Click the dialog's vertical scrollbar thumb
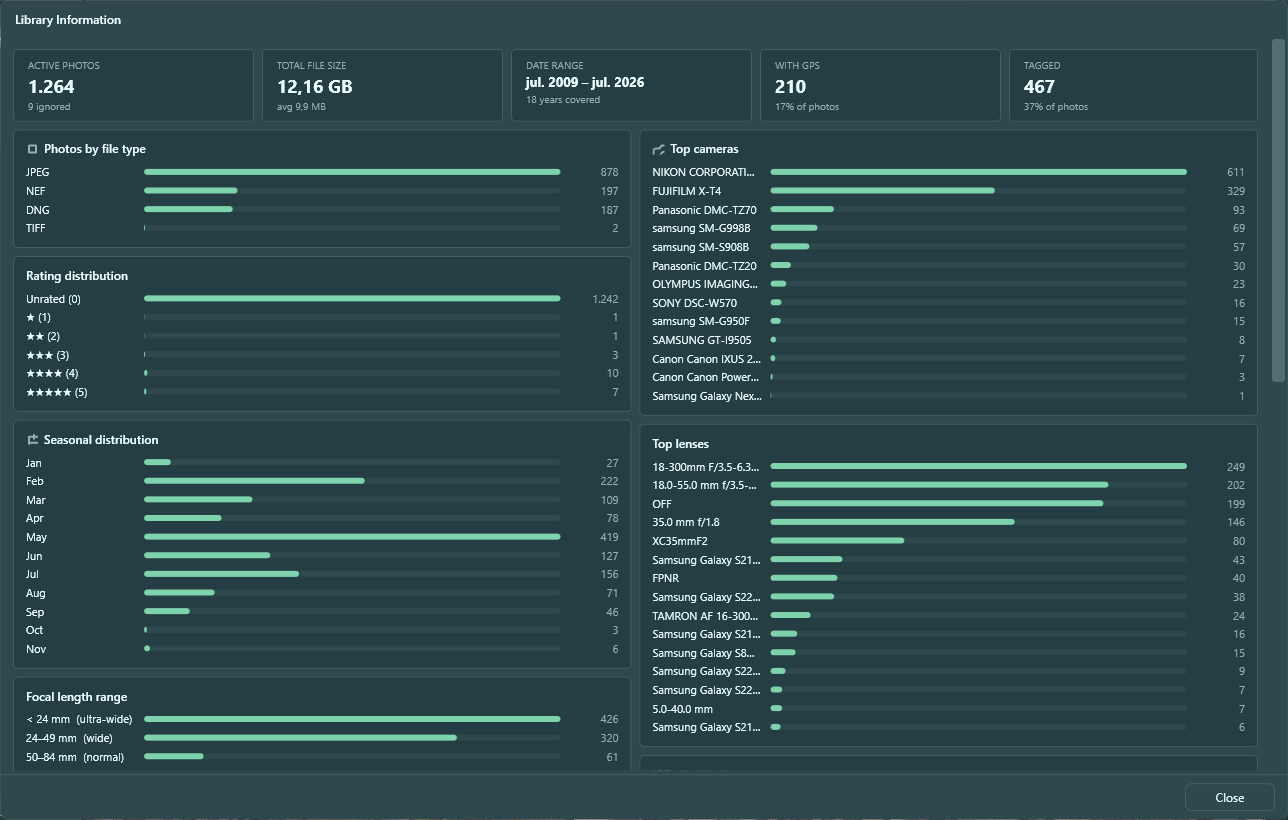The height and width of the screenshot is (820, 1288). click(x=1277, y=210)
